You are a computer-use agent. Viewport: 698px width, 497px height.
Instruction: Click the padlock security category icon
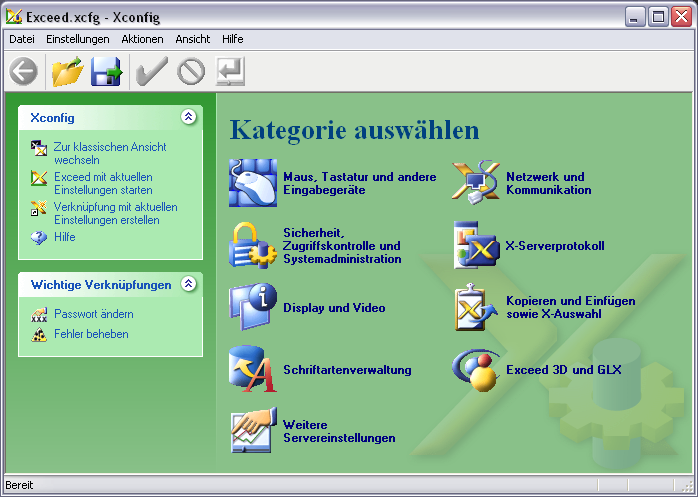[x=253, y=245]
